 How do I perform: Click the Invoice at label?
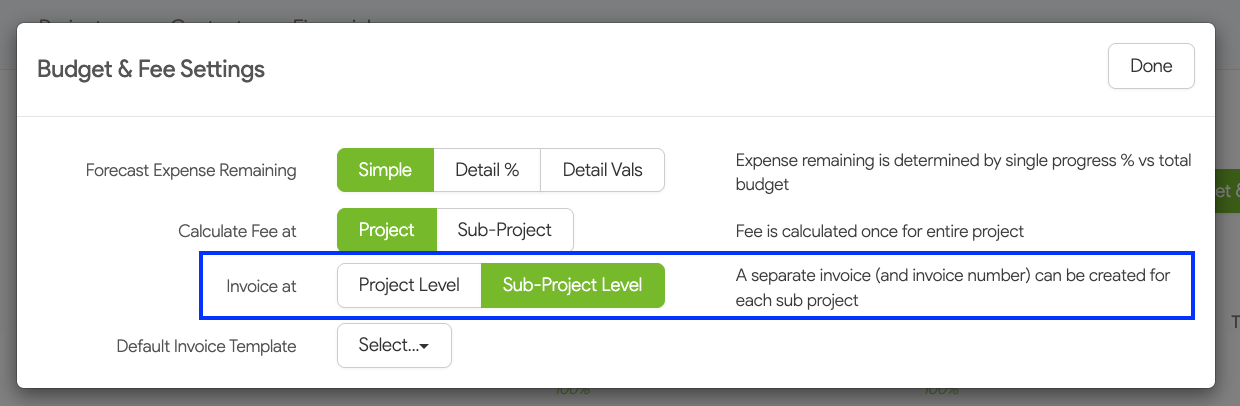pyautogui.click(x=261, y=286)
